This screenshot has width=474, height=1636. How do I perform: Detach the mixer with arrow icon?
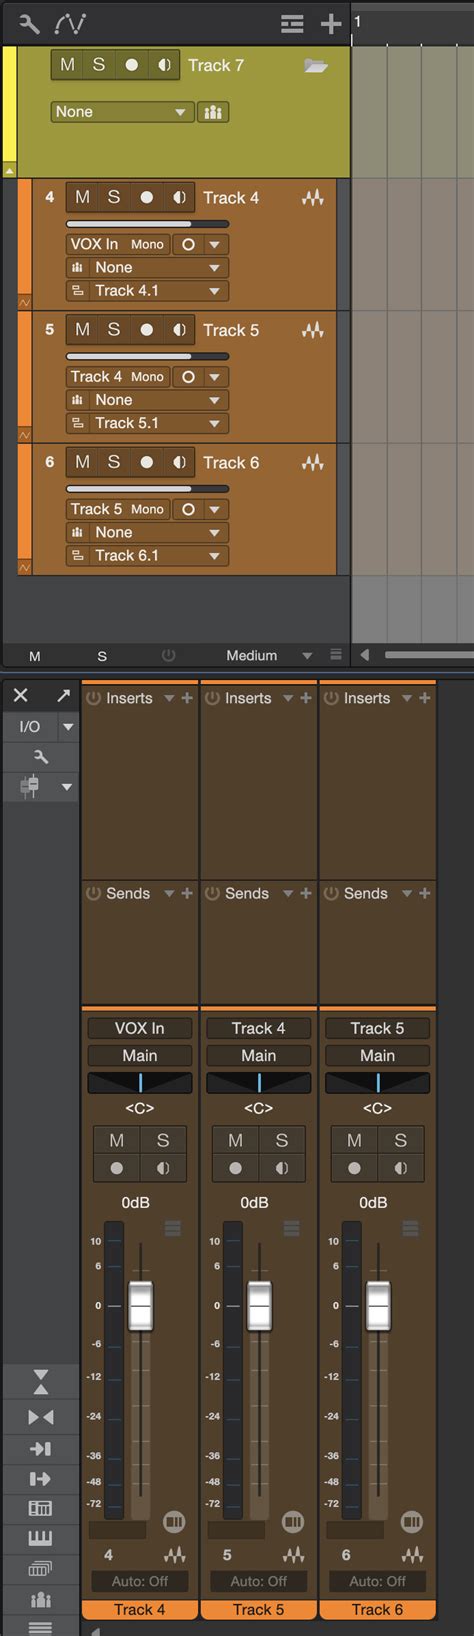click(64, 695)
